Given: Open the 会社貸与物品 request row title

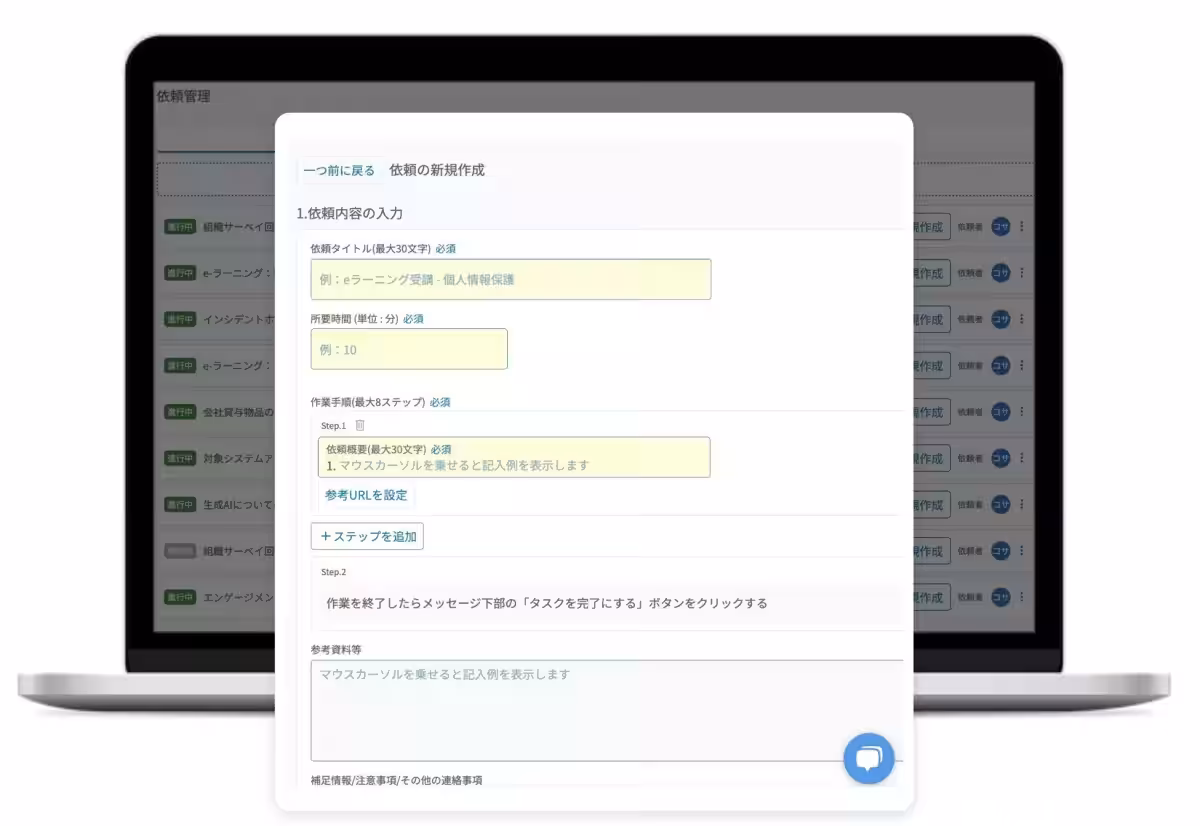Looking at the screenshot, I should pyautogui.click(x=238, y=411).
